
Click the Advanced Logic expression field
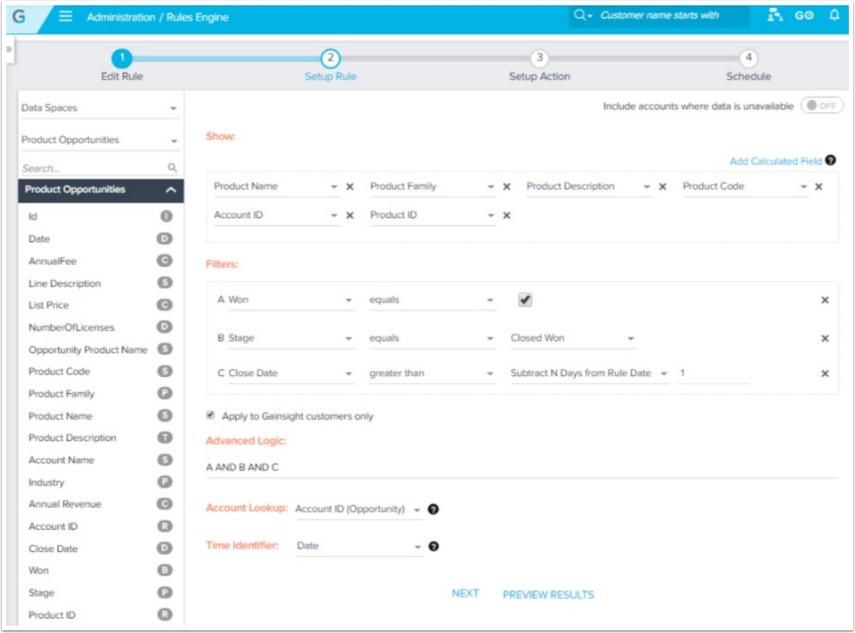tap(522, 468)
